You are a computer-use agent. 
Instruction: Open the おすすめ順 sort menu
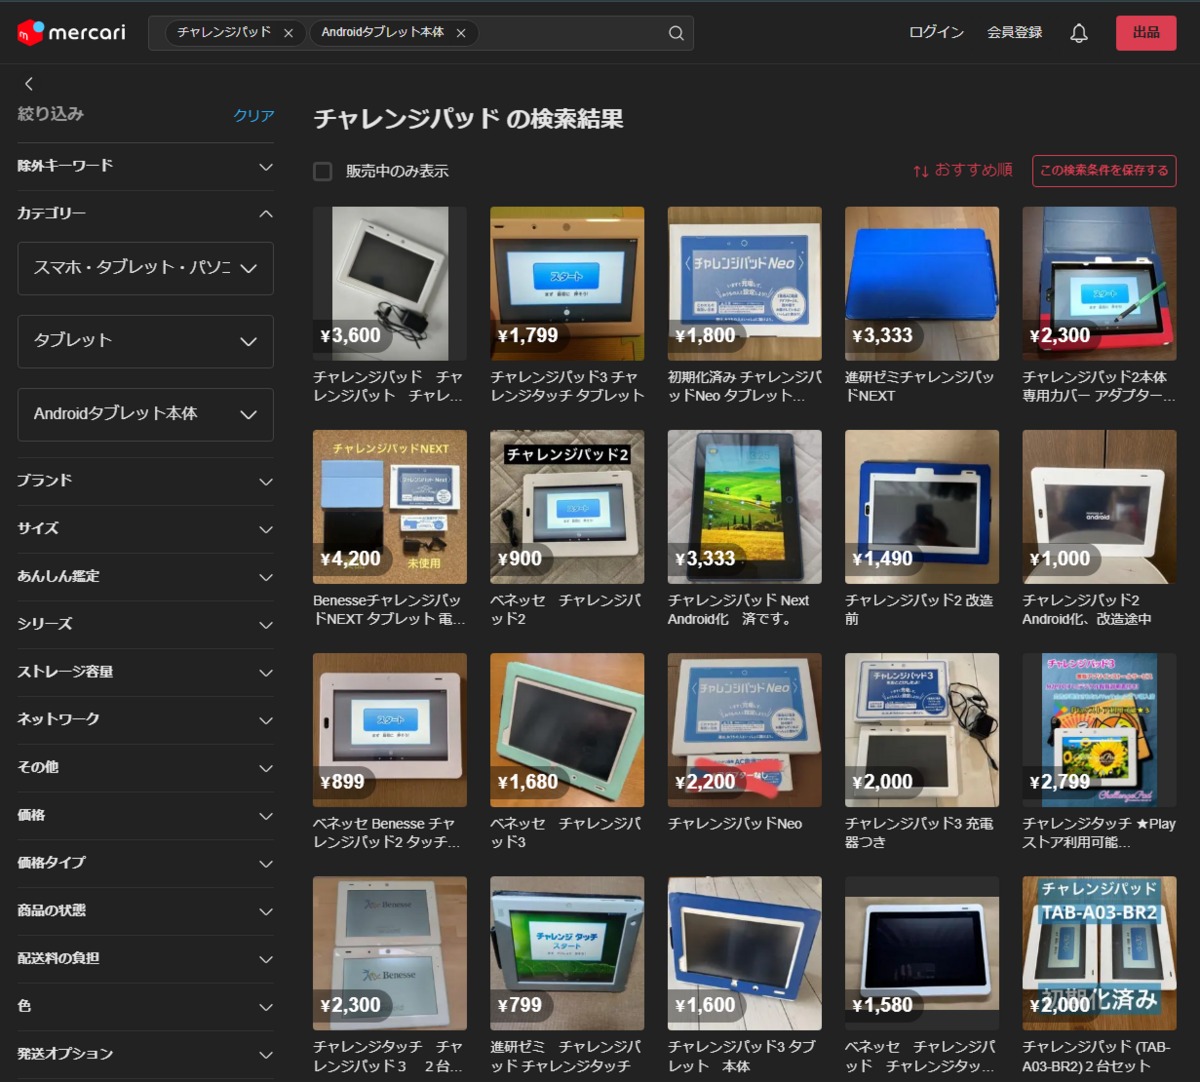[962, 171]
